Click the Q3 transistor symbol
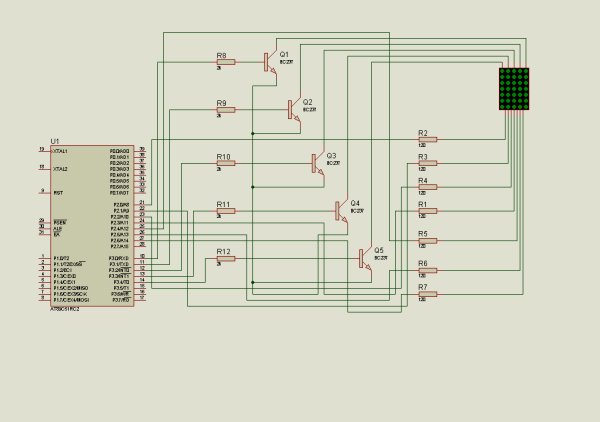 (x=318, y=163)
